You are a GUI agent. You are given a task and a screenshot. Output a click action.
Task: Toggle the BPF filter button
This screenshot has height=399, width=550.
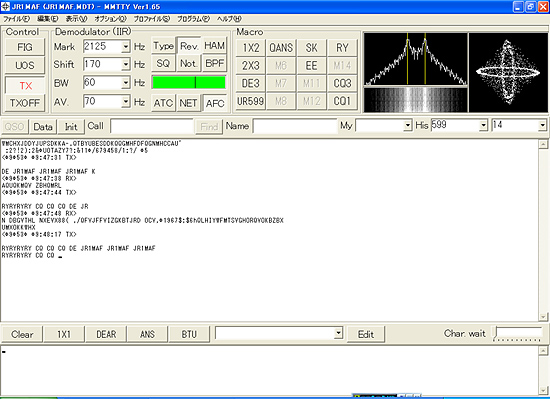pyautogui.click(x=214, y=63)
